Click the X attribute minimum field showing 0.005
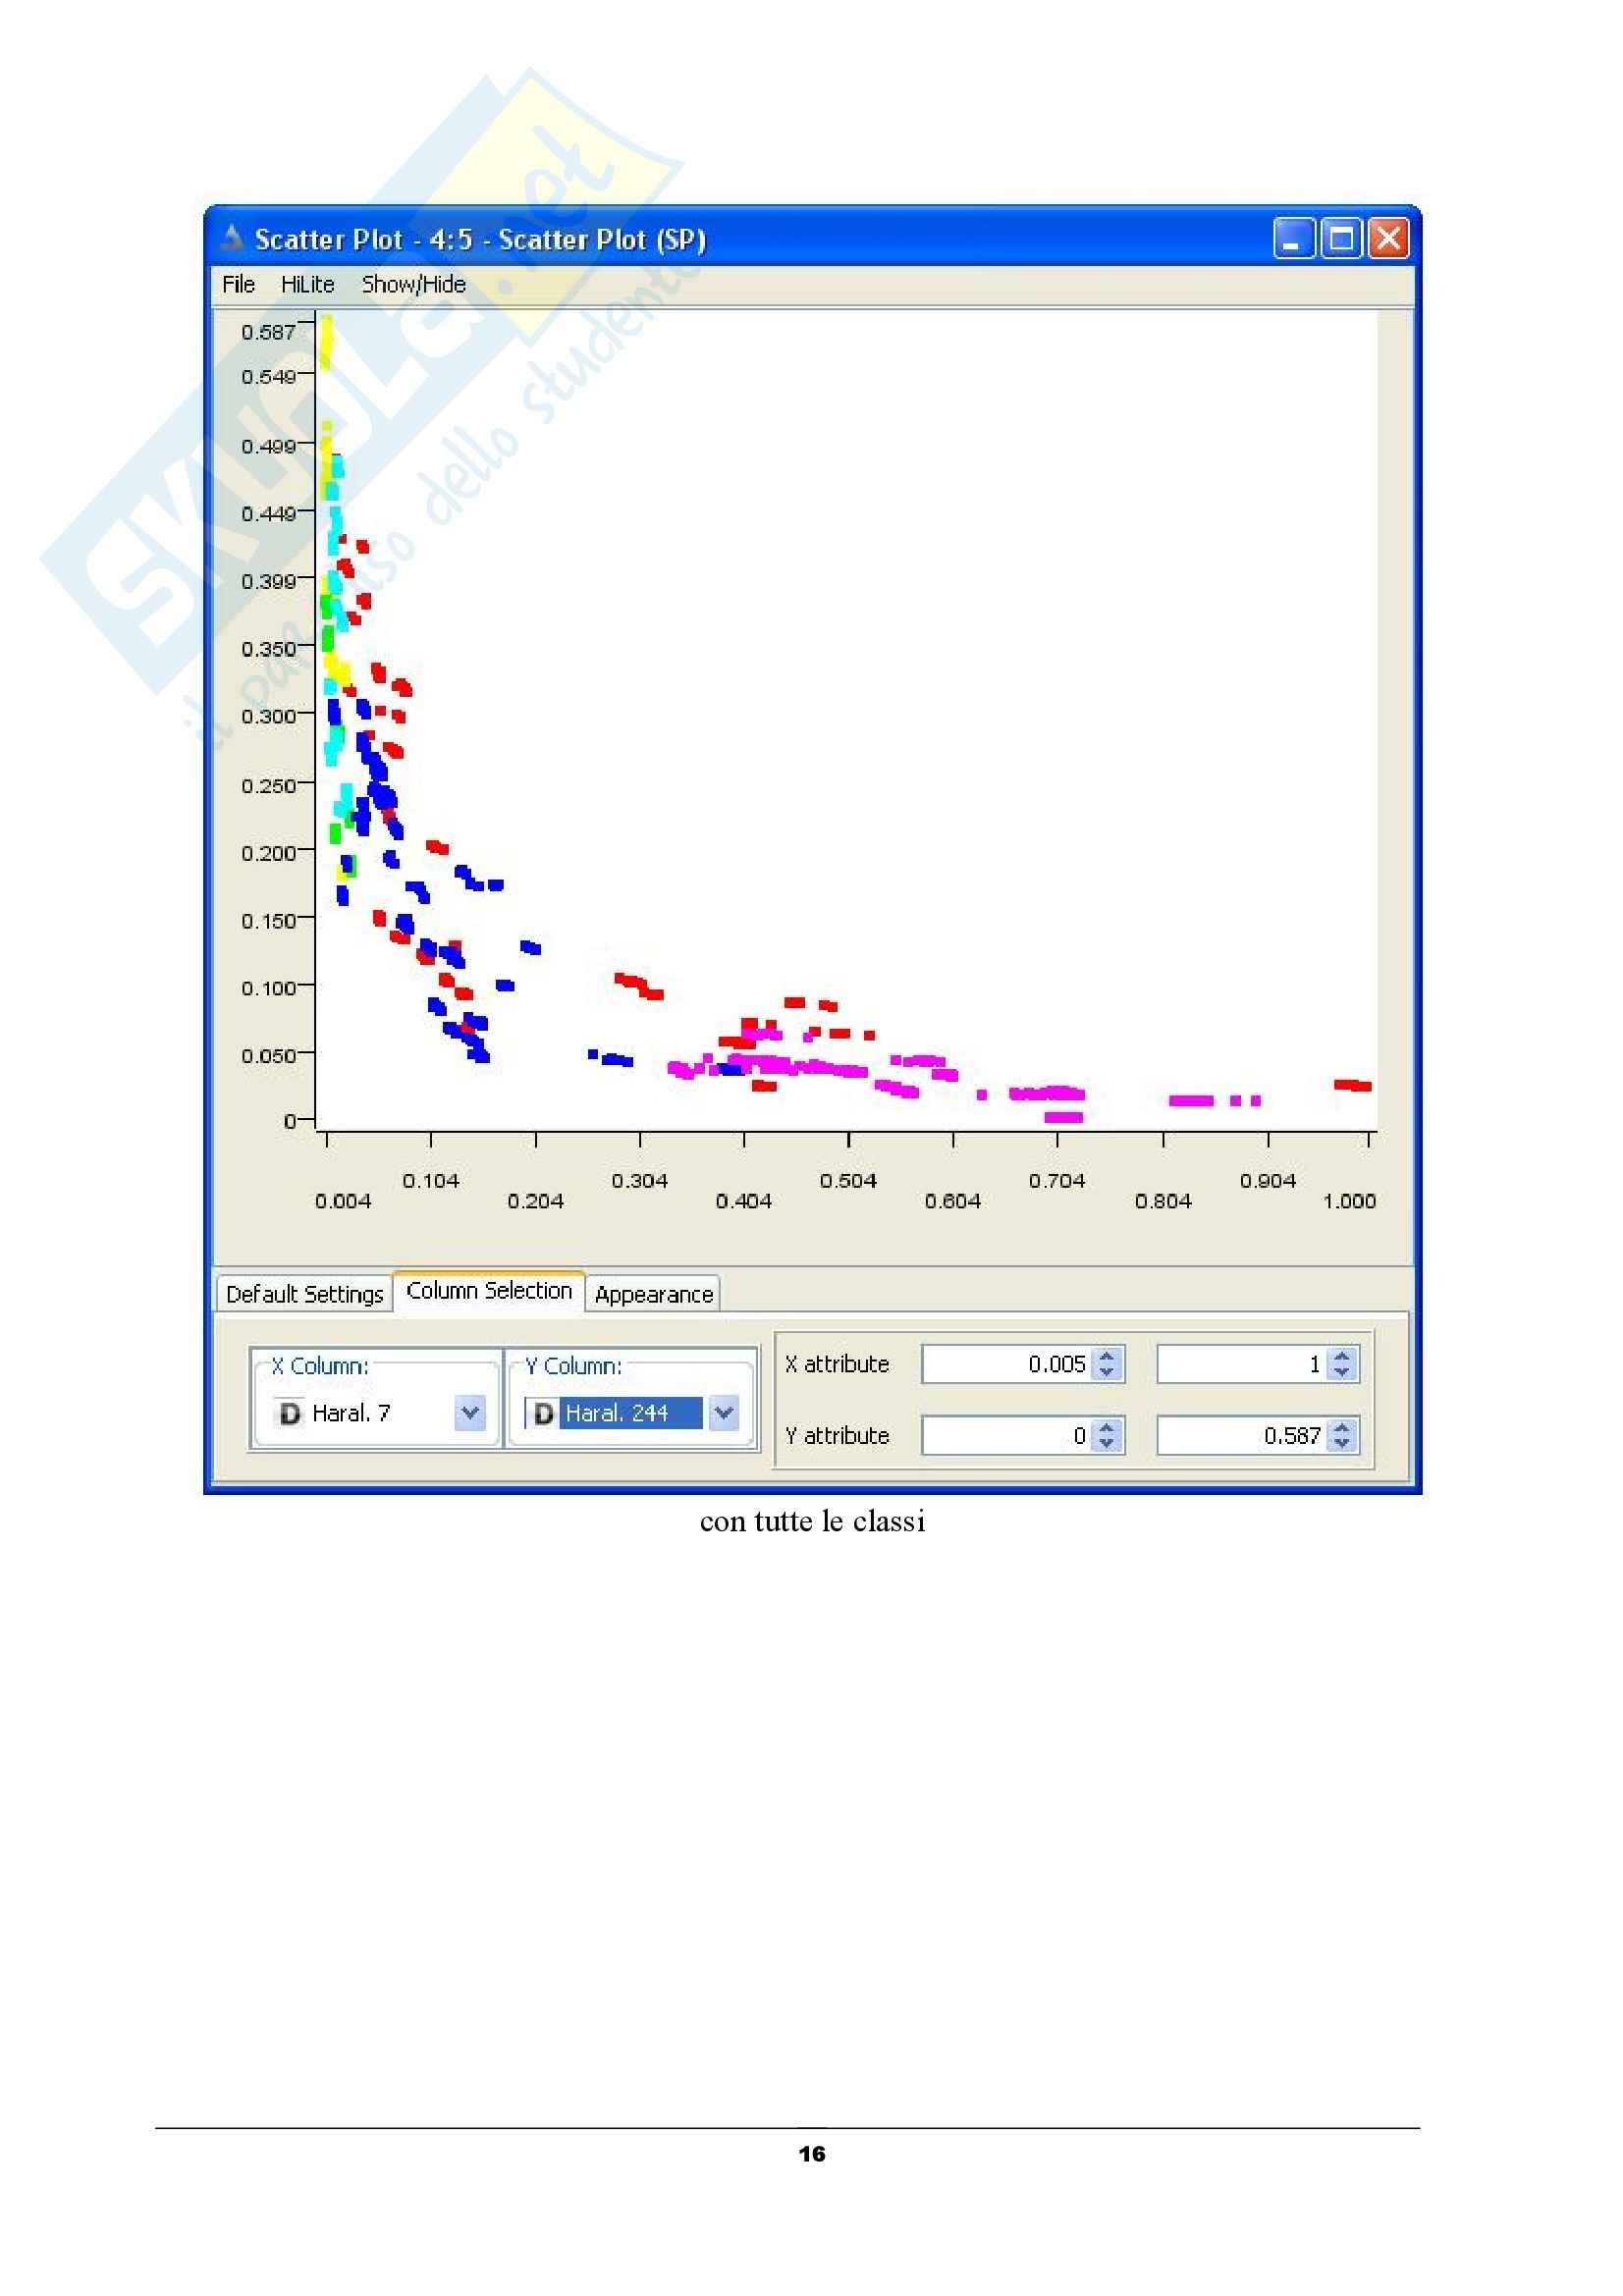Viewport: 1623px width, 2296px height. point(1006,1364)
